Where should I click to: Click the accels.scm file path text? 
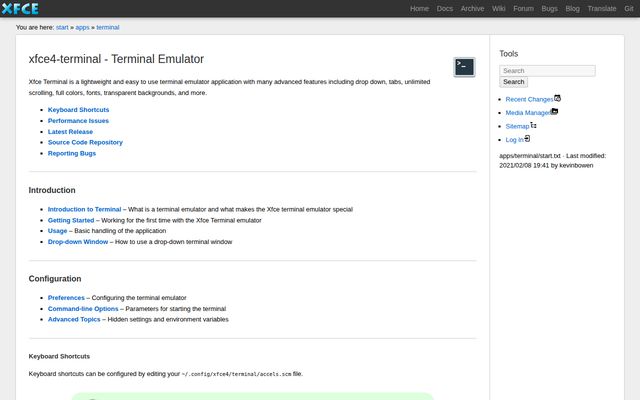[x=236, y=374]
